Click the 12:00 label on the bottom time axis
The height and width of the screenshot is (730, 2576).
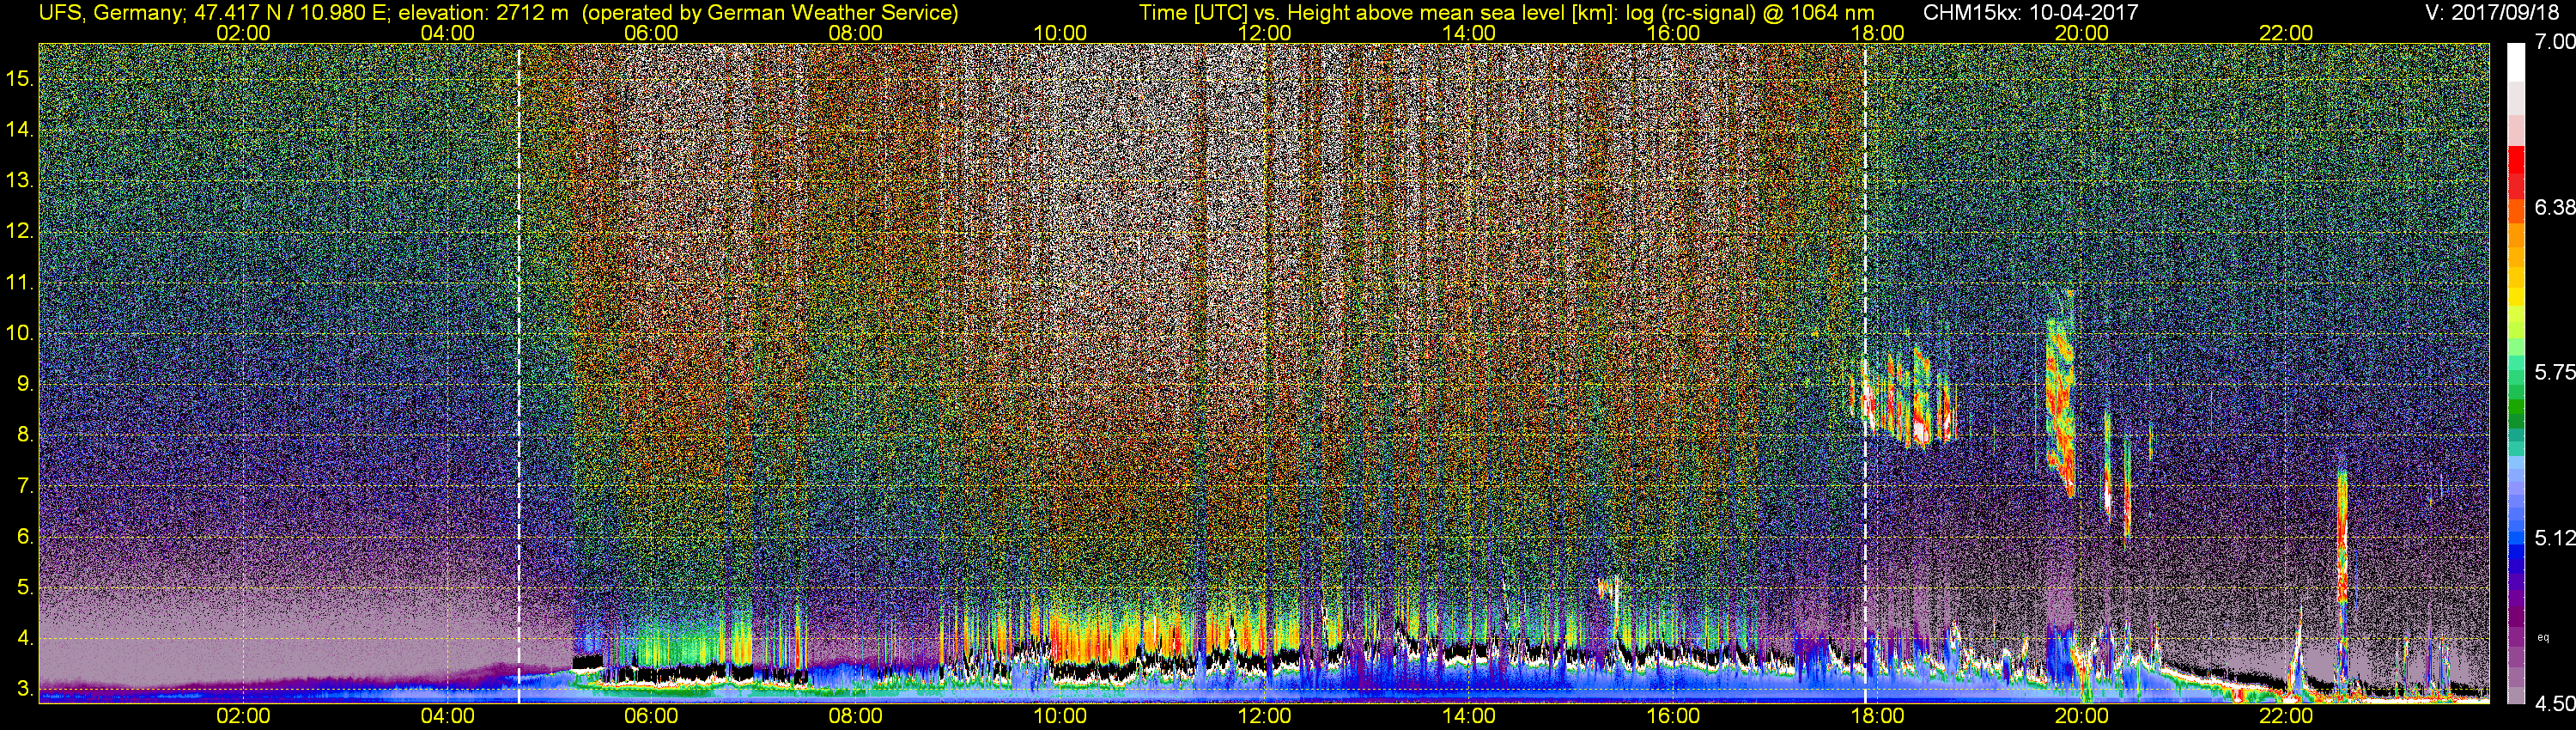pyautogui.click(x=1264, y=716)
